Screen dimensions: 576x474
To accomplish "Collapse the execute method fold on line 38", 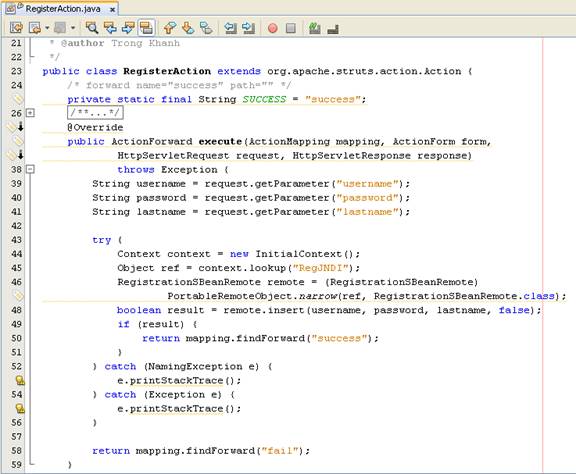I will 30,169.
